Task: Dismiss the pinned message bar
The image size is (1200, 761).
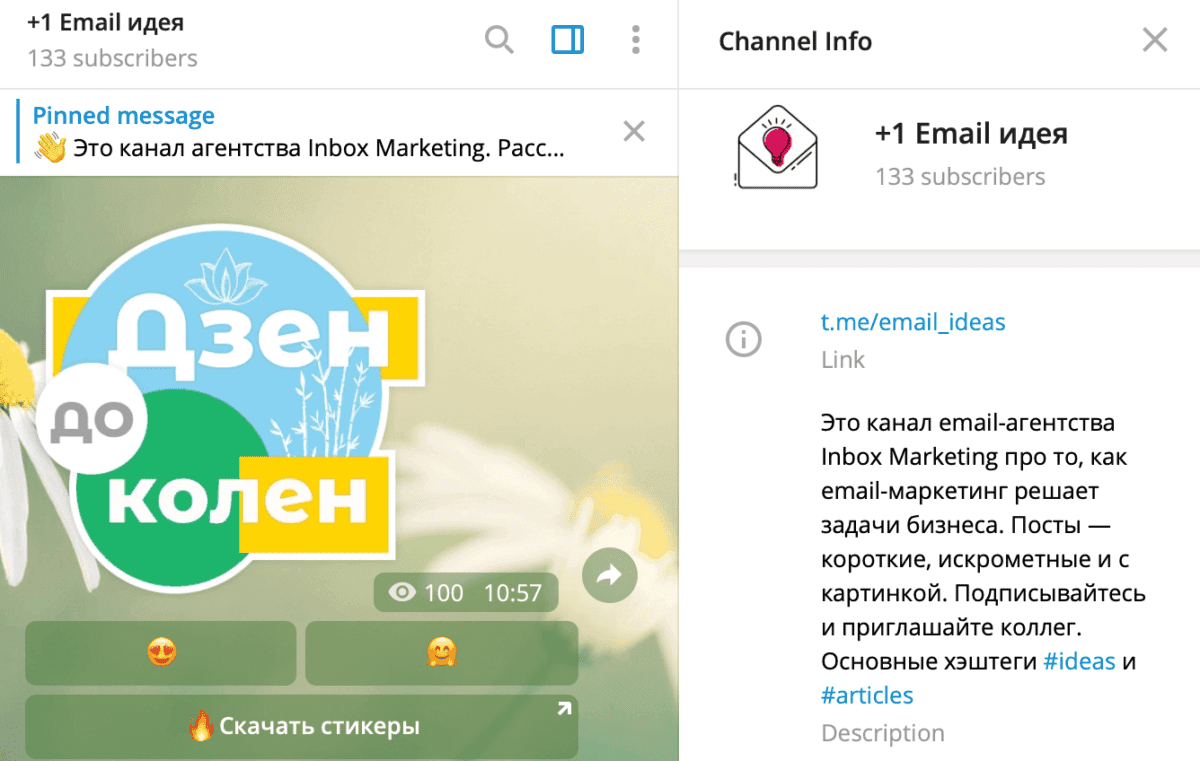Action: (634, 131)
